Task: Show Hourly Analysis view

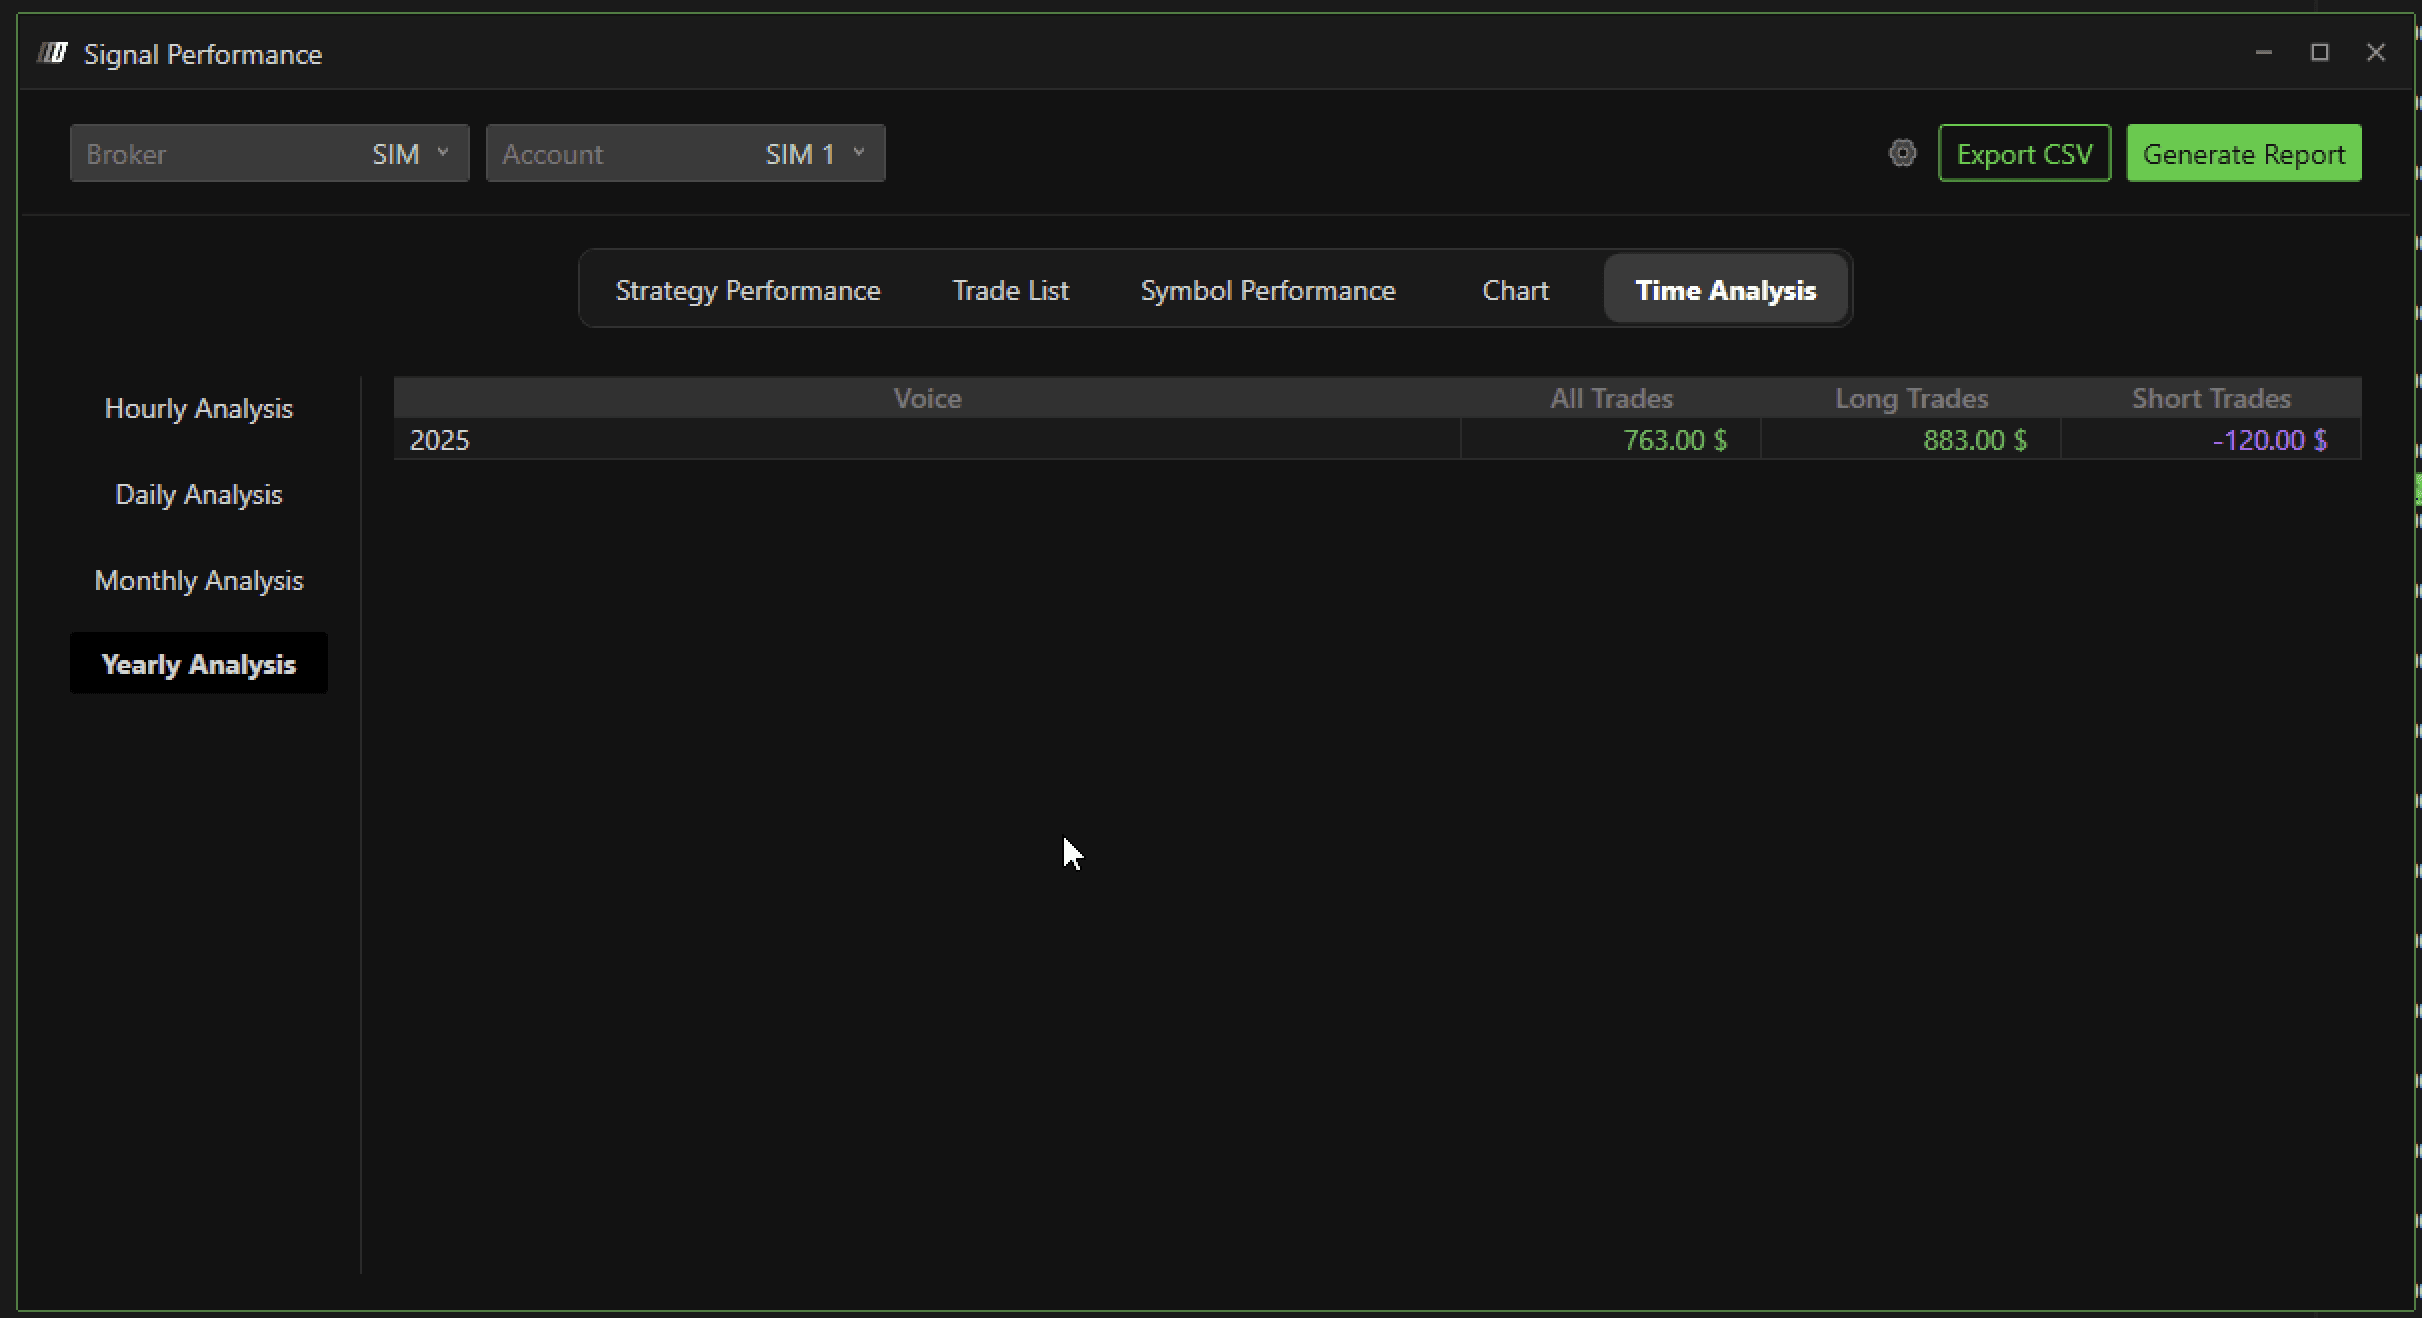Action: click(x=198, y=408)
